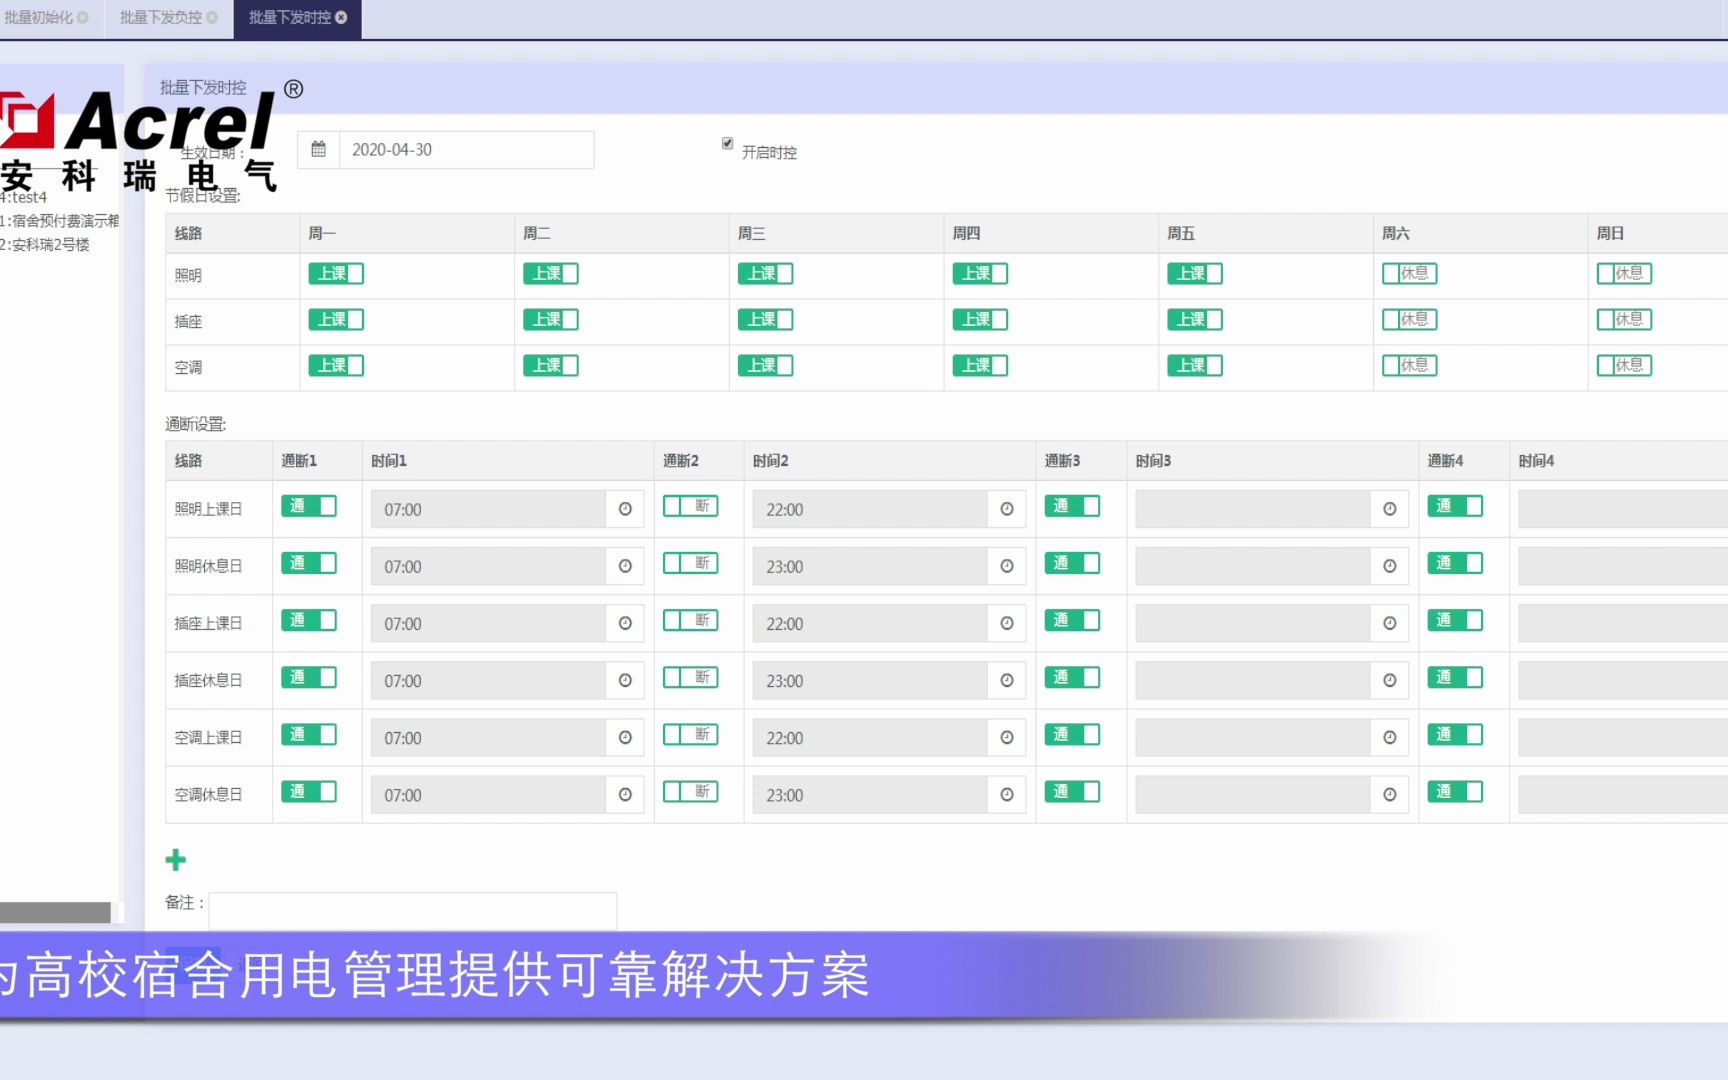This screenshot has height=1080, width=1728.
Task: Toggle 照明 周四 上课 switch
Action: (x=980, y=273)
